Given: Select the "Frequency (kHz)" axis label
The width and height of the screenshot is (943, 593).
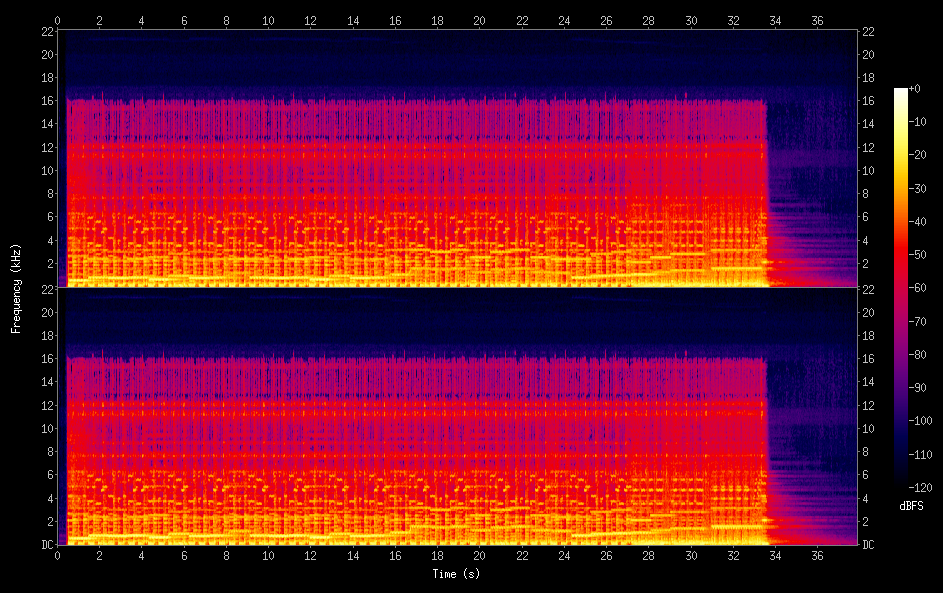Looking at the screenshot, I should (16, 288).
